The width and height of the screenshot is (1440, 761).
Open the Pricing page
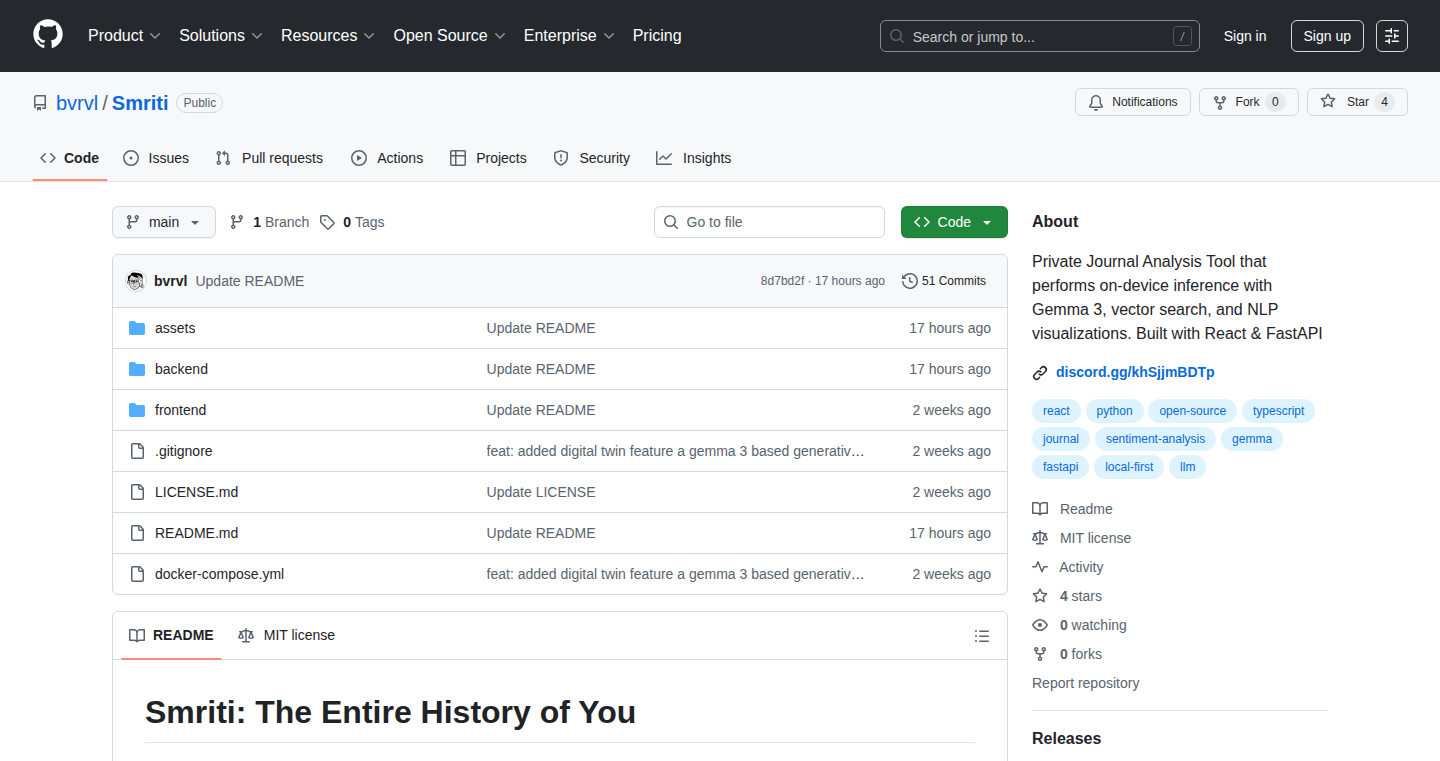click(x=657, y=36)
